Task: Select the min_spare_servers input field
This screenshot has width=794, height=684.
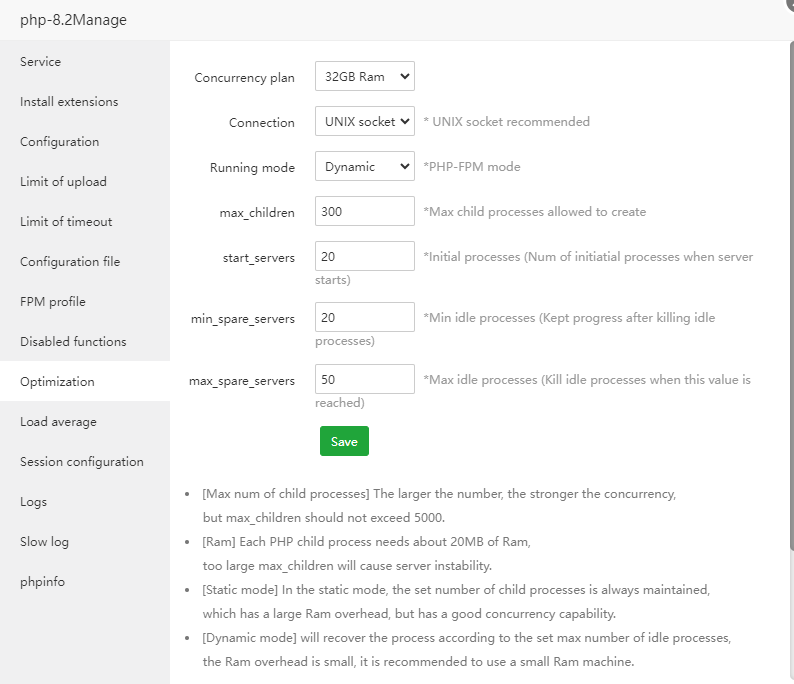Action: 364,317
